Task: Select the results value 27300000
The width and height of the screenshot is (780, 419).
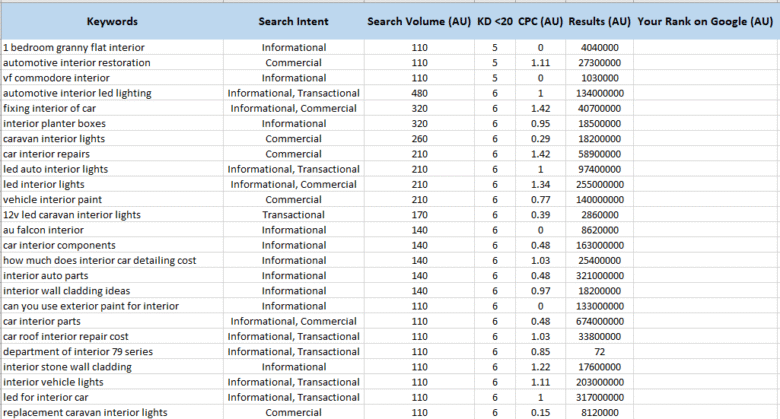Action: tap(599, 63)
